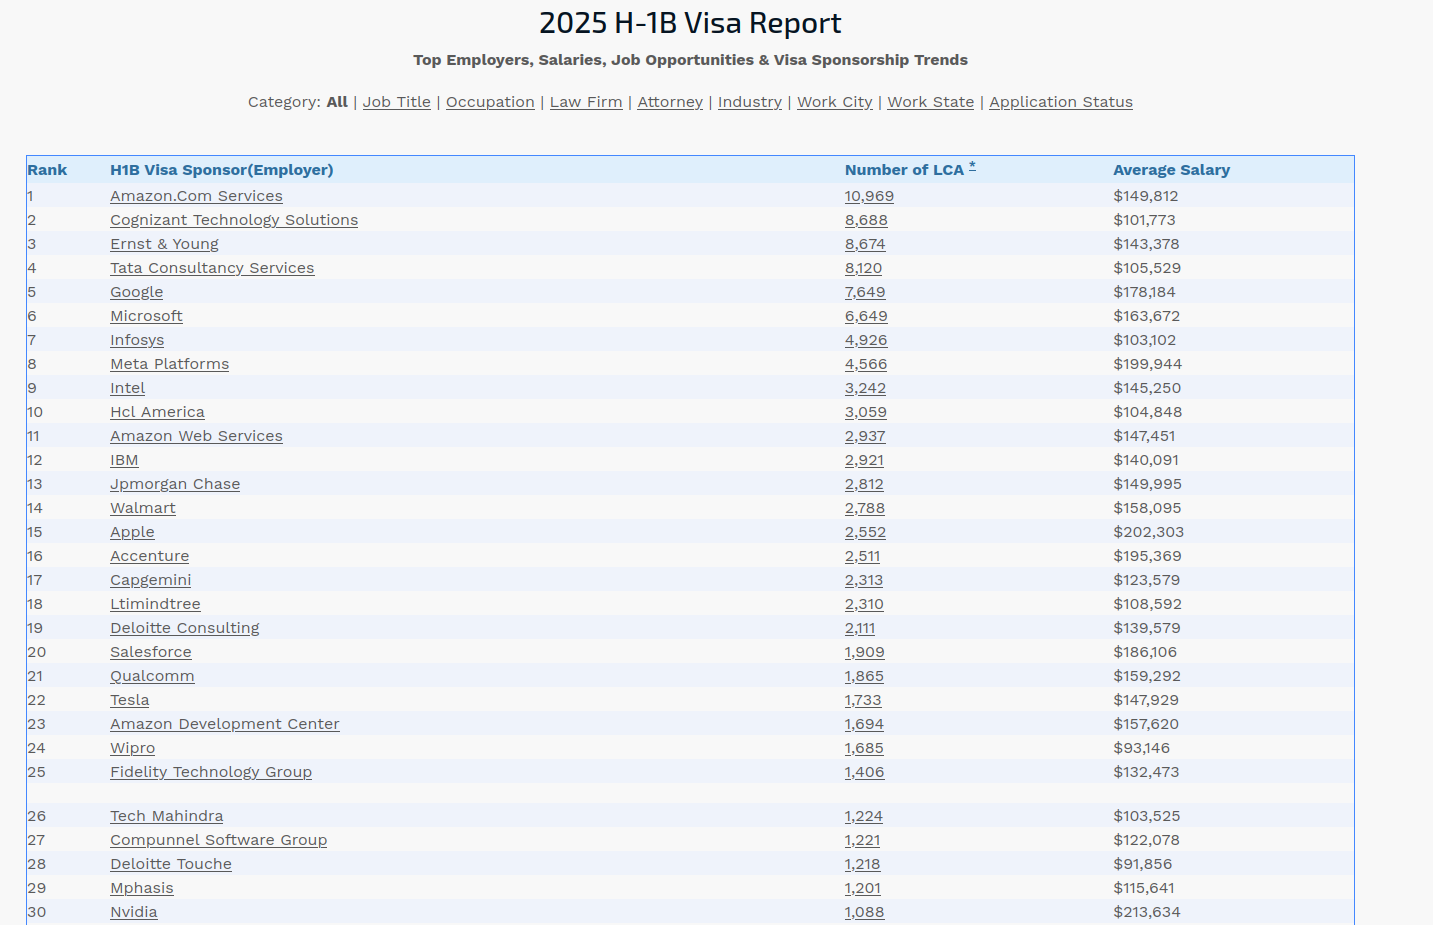
Task: Open the Work State category
Action: click(931, 102)
